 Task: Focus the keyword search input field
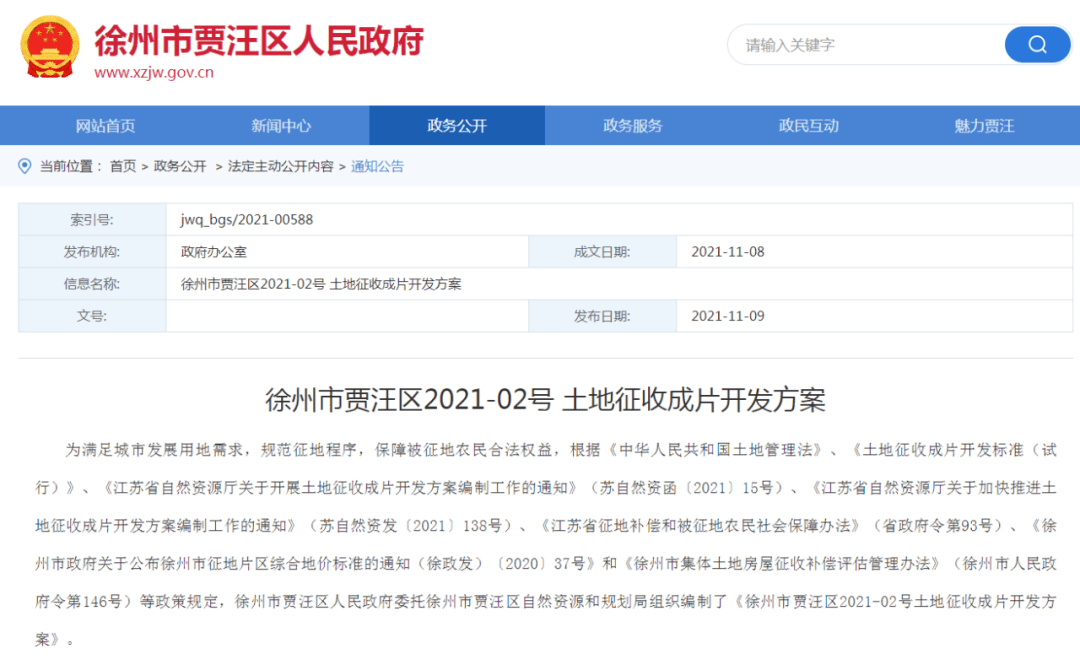(x=868, y=45)
